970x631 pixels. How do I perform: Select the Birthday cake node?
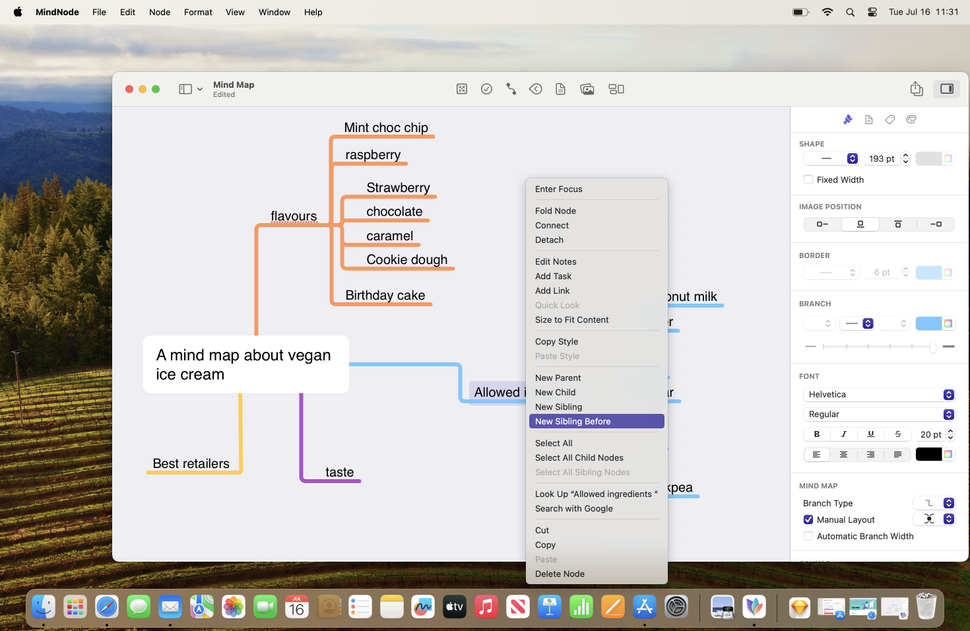pos(385,295)
